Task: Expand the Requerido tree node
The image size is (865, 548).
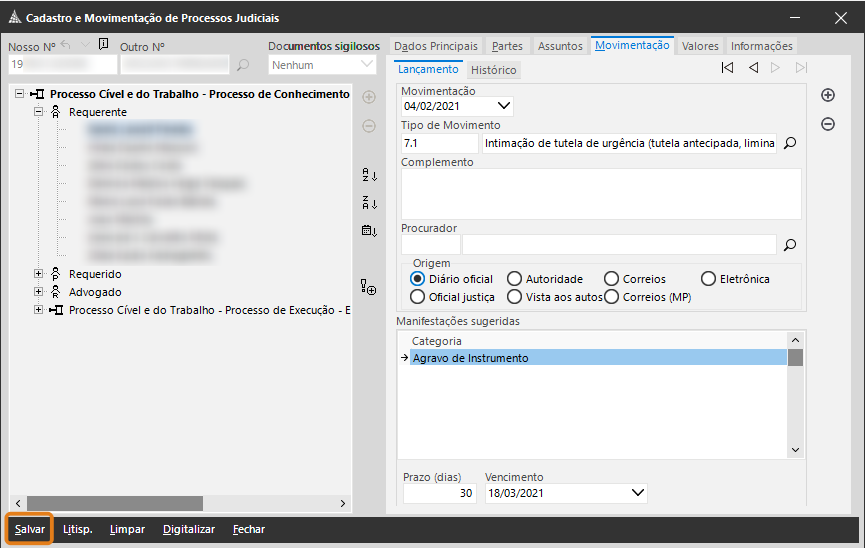Action: pos(39,274)
